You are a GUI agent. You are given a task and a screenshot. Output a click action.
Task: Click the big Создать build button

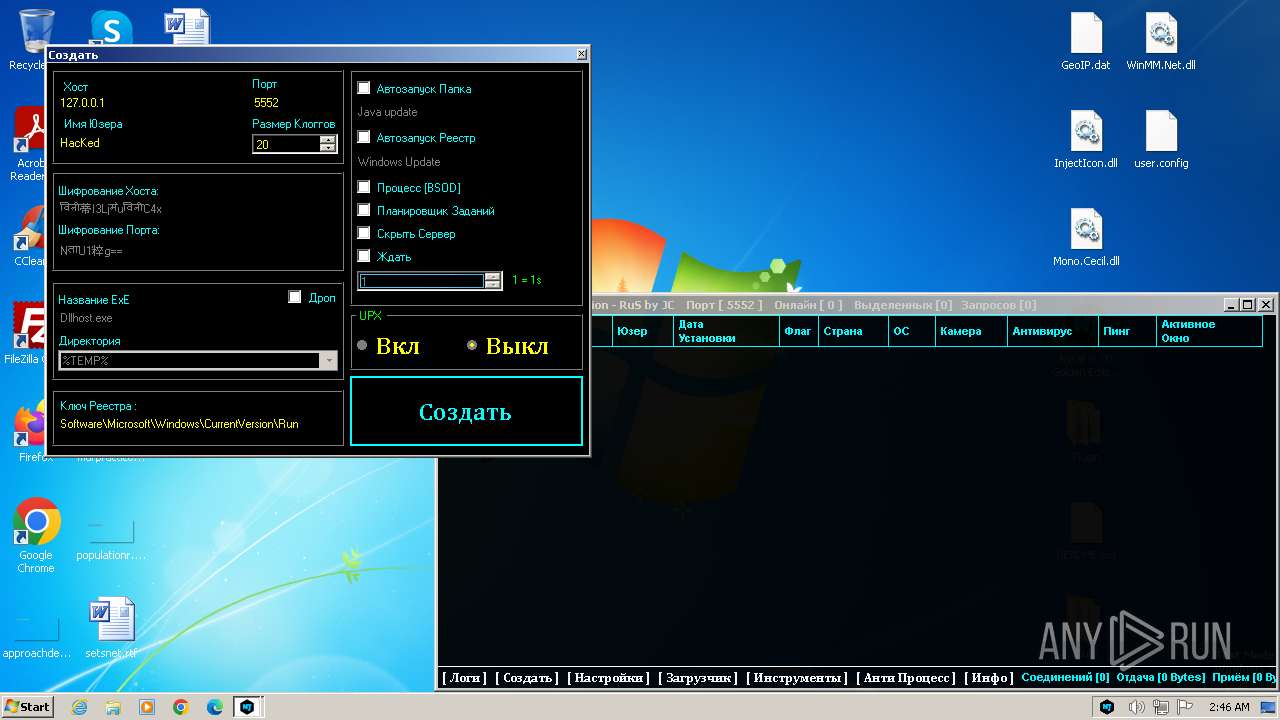(466, 411)
